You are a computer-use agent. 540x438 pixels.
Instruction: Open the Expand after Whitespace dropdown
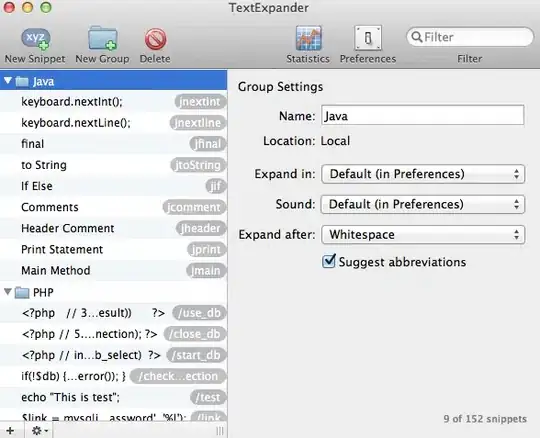423,234
